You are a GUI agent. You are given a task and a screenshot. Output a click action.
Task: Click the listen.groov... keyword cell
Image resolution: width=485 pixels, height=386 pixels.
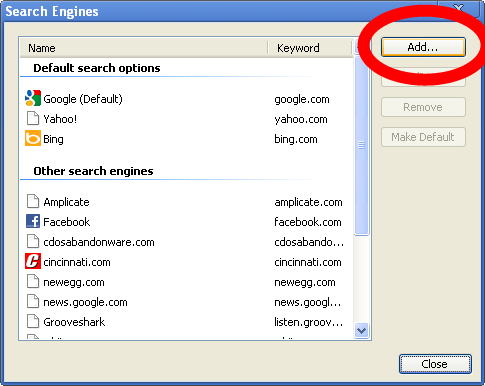[x=309, y=322]
